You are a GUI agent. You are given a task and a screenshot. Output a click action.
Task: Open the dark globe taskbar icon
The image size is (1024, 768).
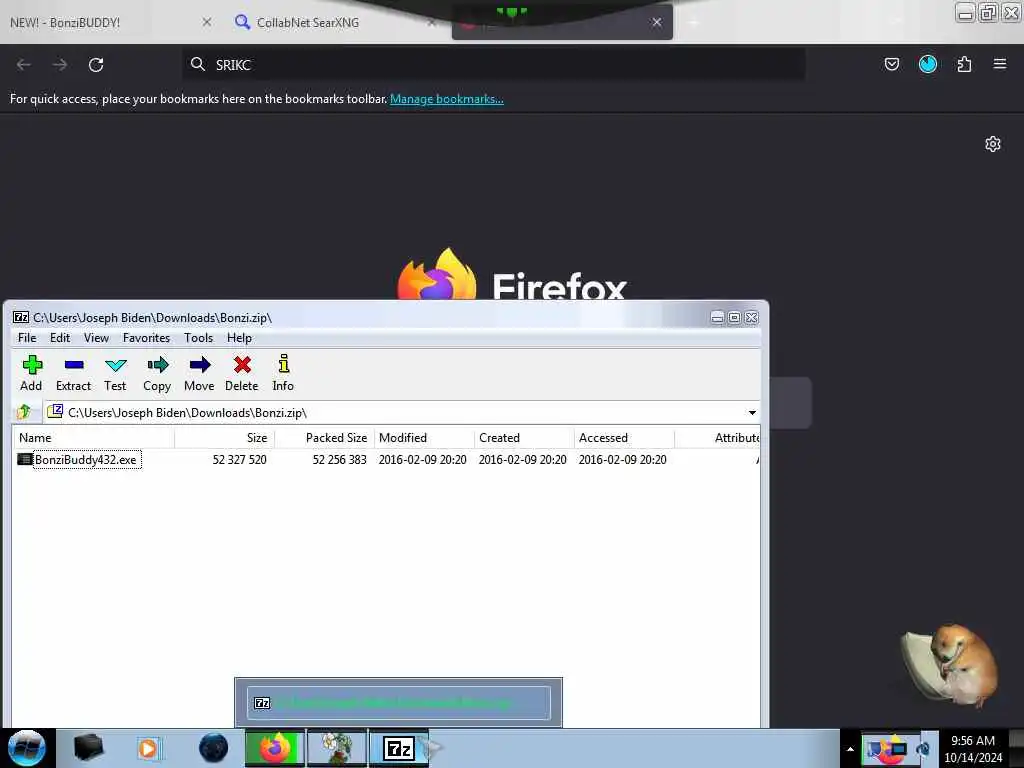(x=214, y=748)
